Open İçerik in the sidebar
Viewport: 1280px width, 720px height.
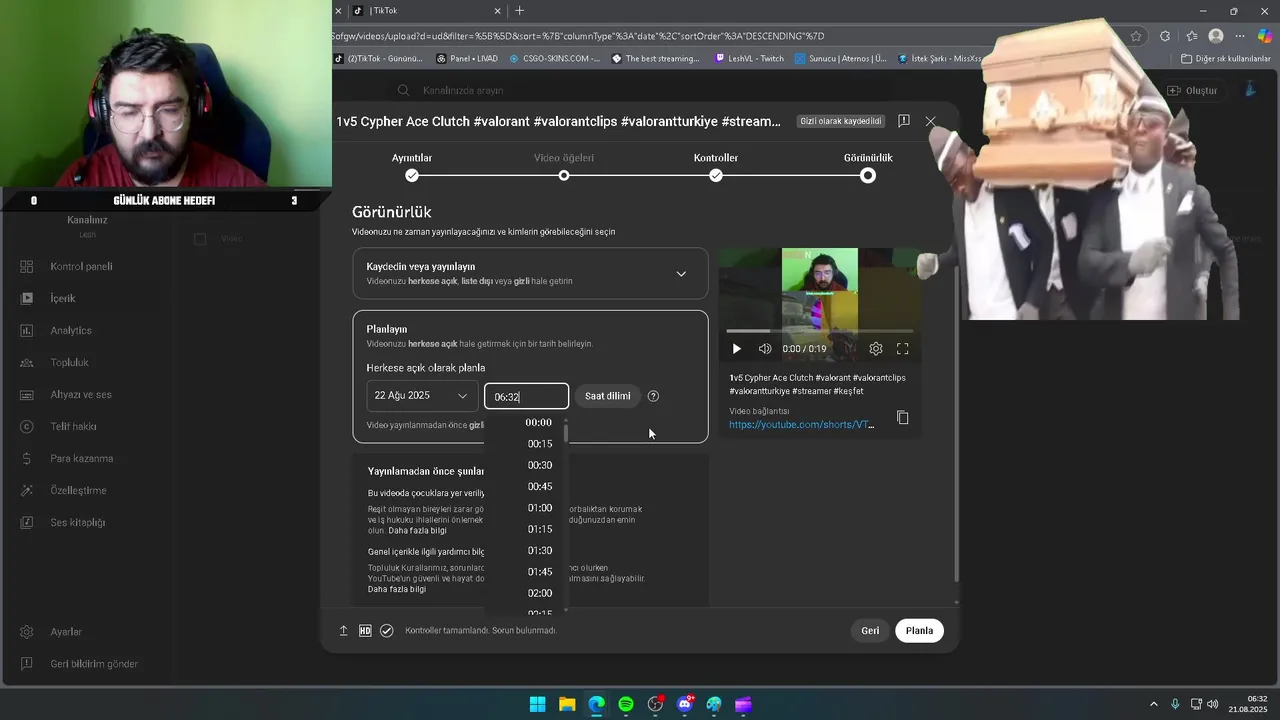point(62,299)
